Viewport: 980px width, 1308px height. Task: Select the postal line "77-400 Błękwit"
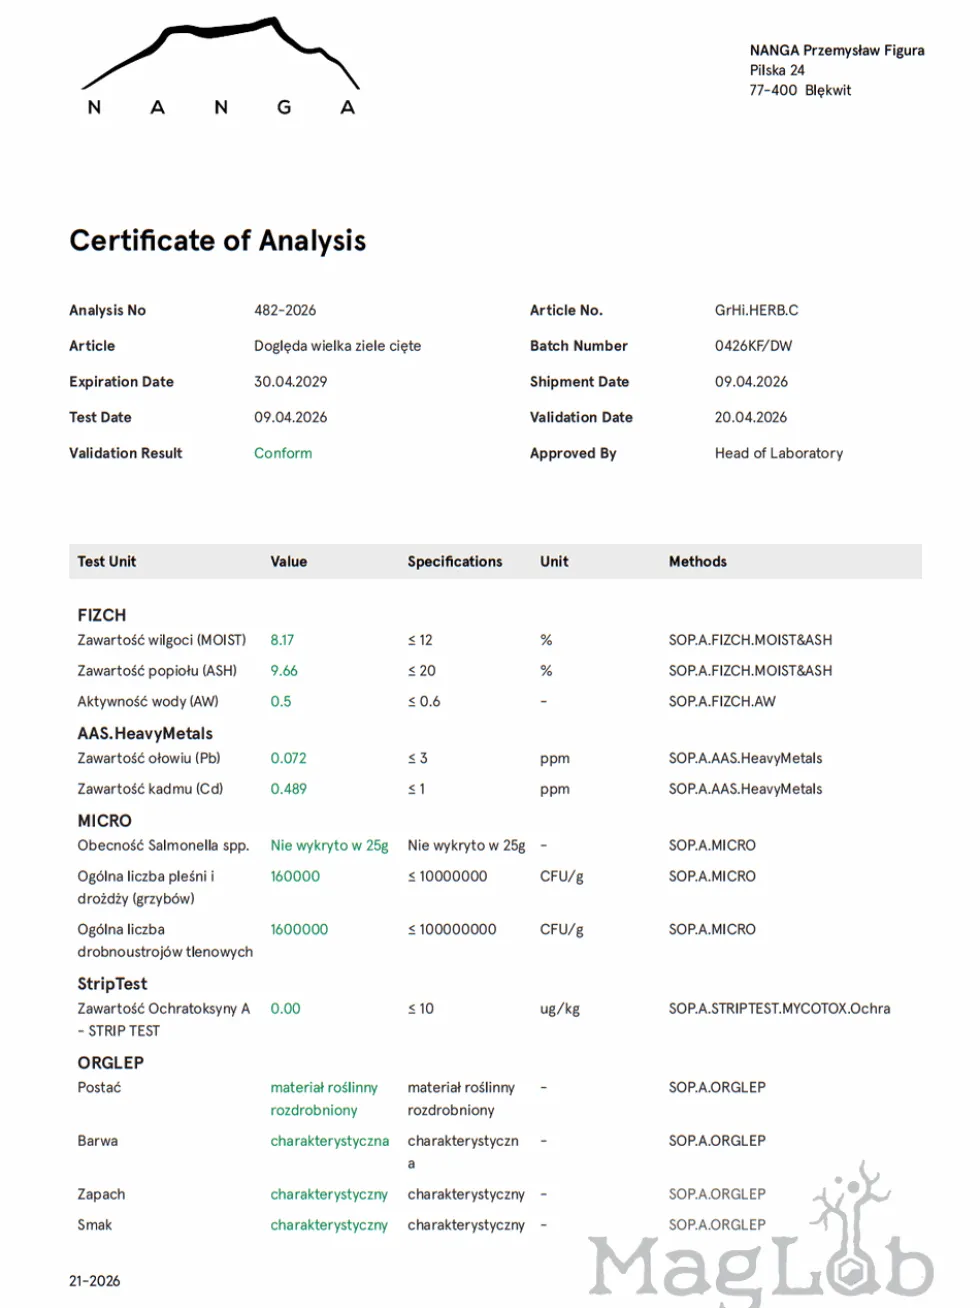coord(800,90)
